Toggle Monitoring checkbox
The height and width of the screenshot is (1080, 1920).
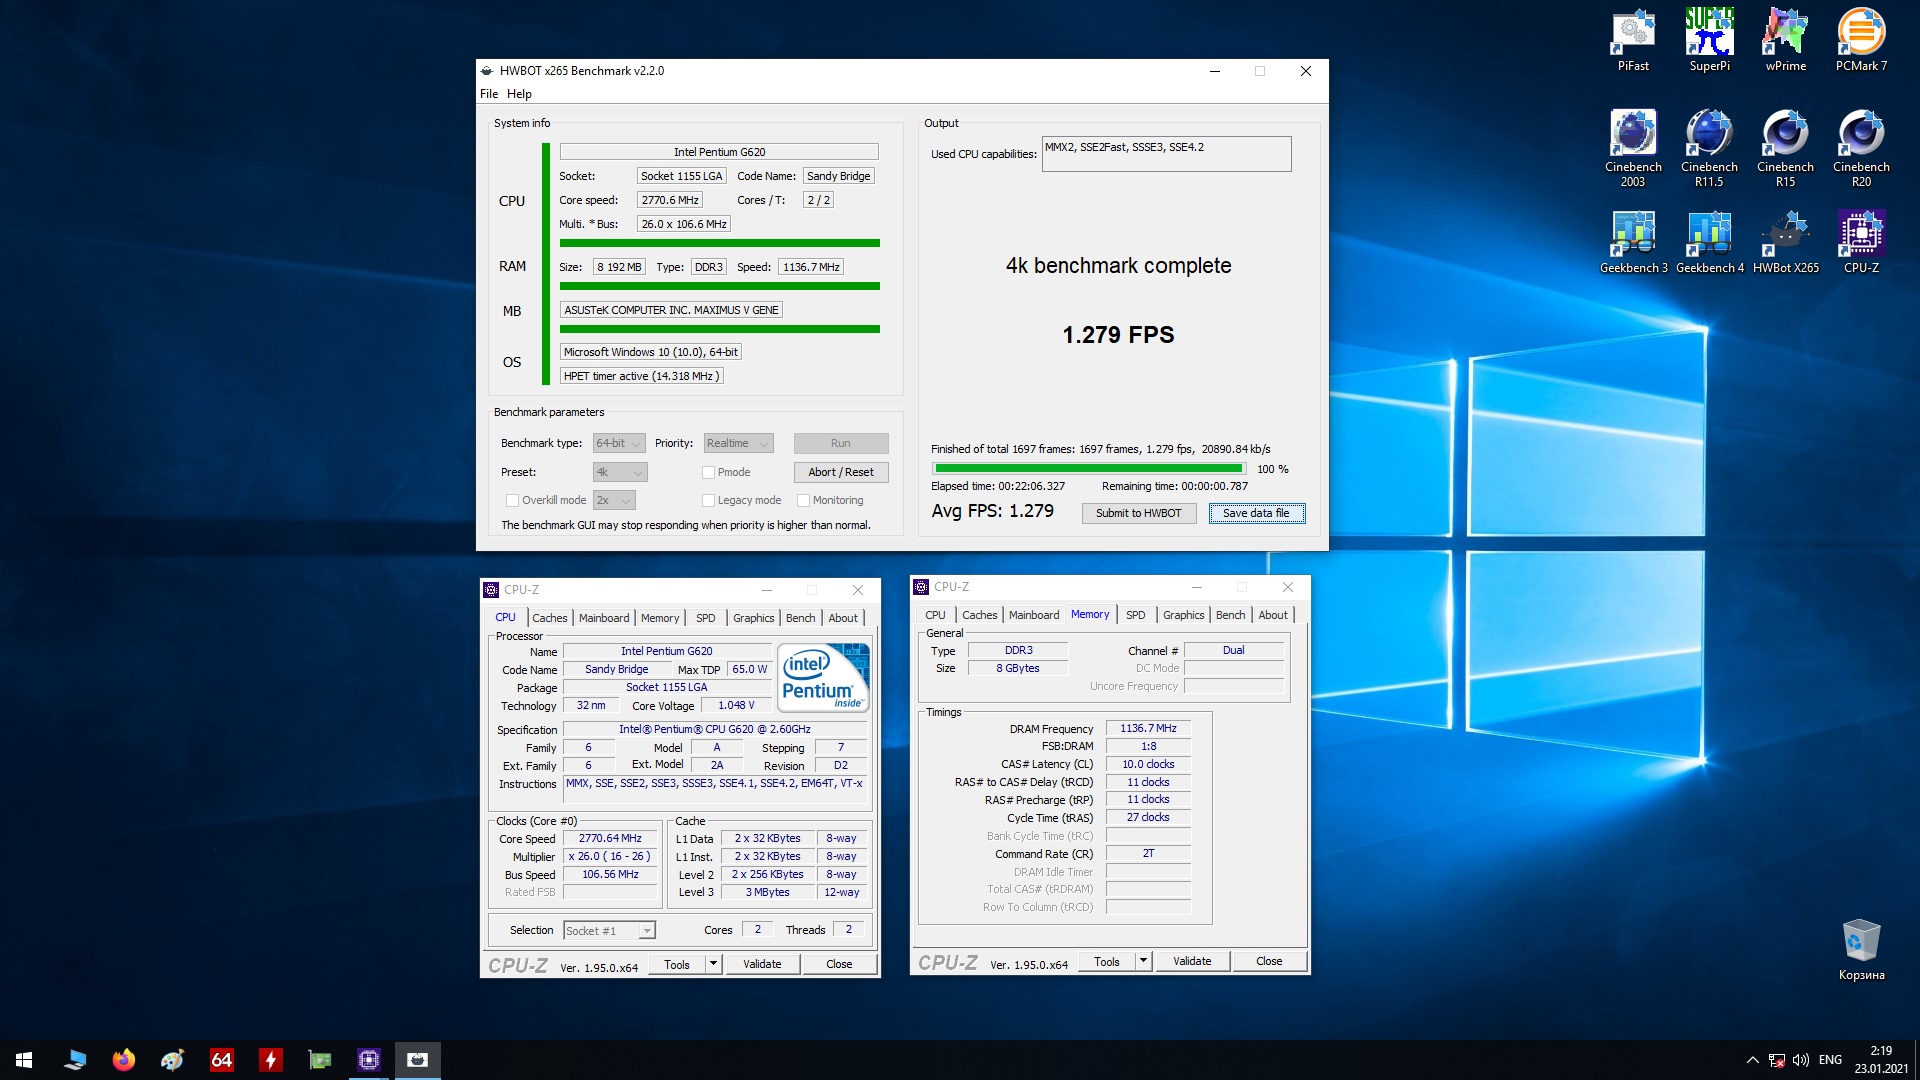point(803,500)
